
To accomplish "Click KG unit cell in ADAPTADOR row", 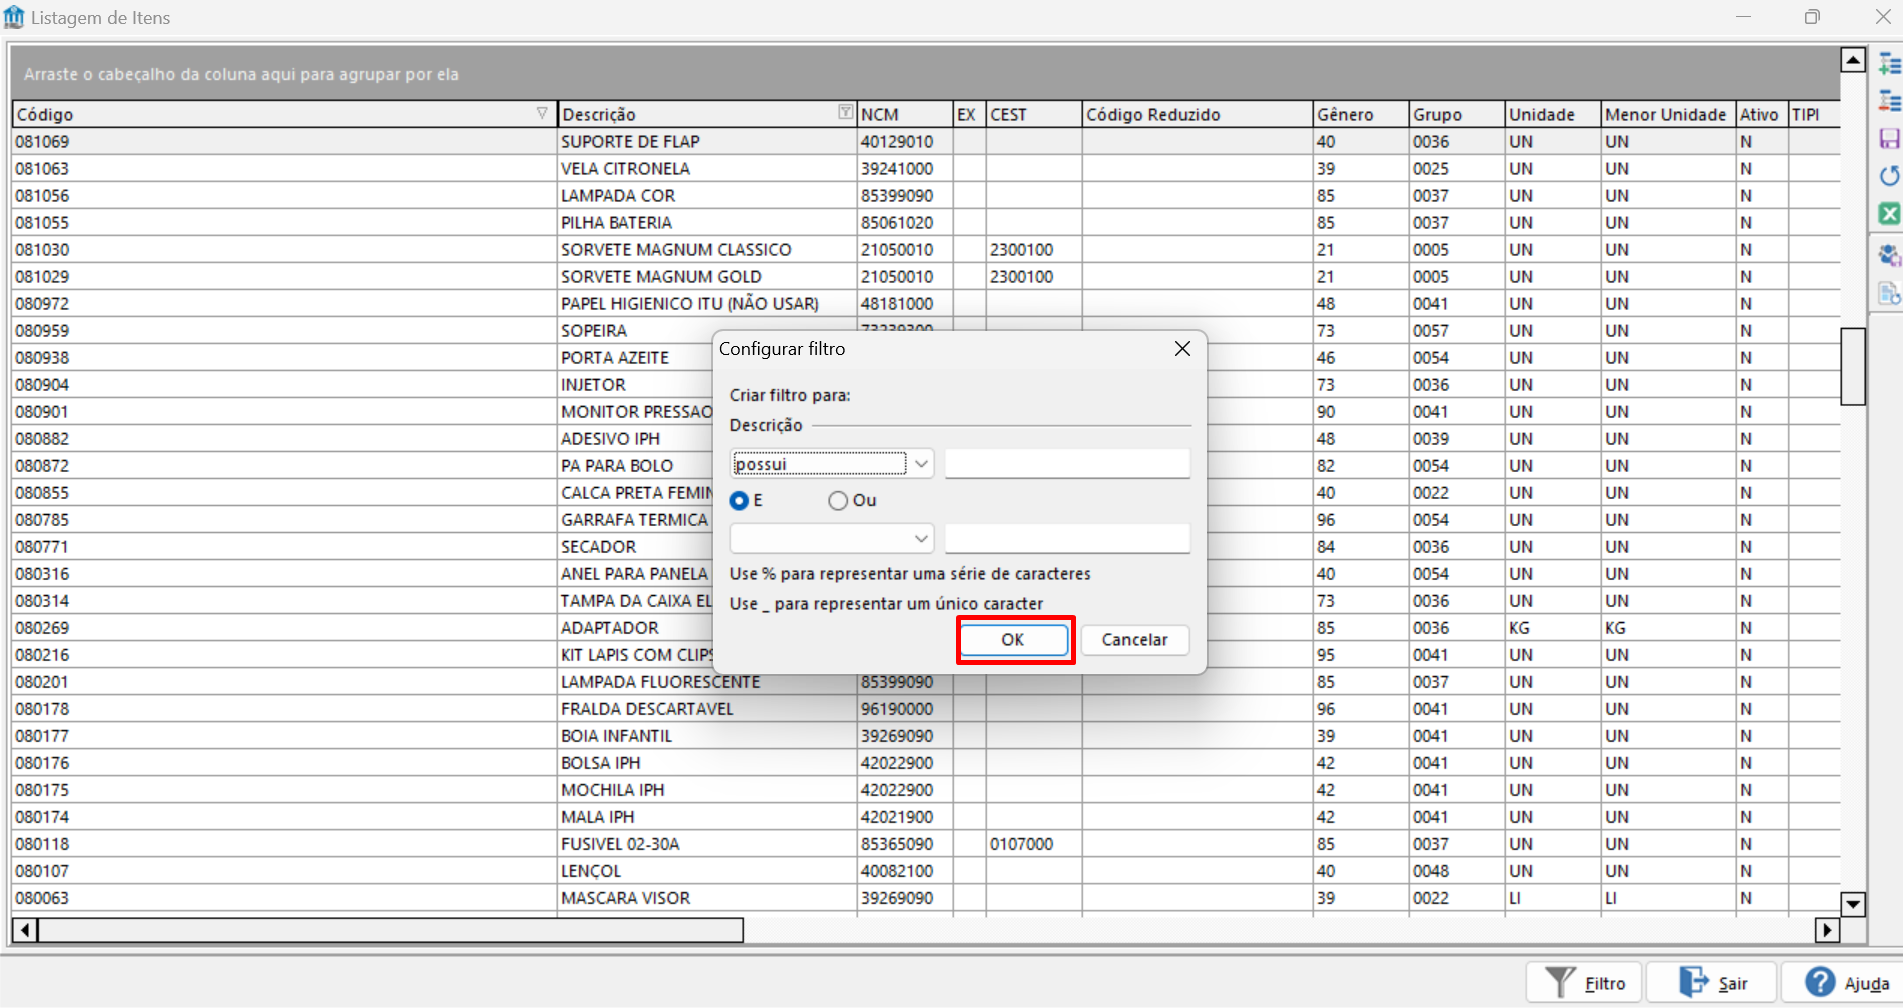I will pyautogui.click(x=1552, y=627).
